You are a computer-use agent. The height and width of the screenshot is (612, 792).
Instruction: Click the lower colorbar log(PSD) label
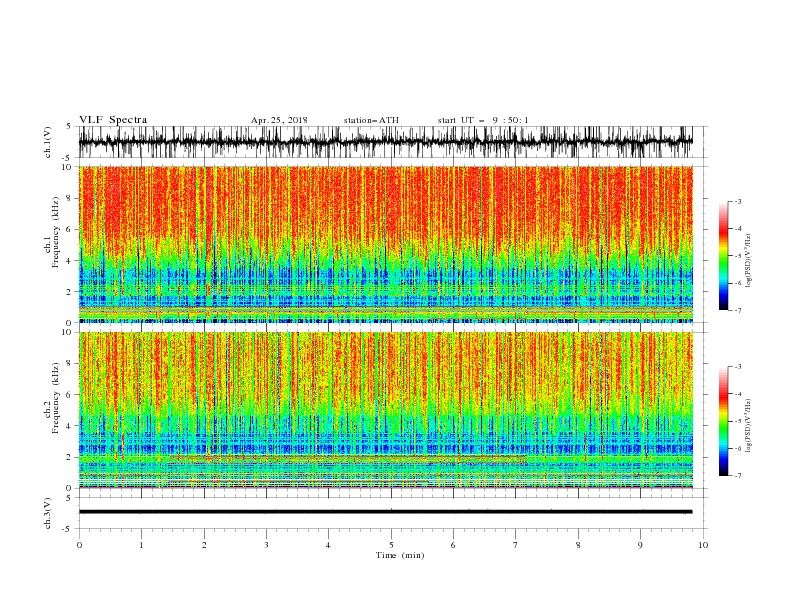pyautogui.click(x=749, y=426)
